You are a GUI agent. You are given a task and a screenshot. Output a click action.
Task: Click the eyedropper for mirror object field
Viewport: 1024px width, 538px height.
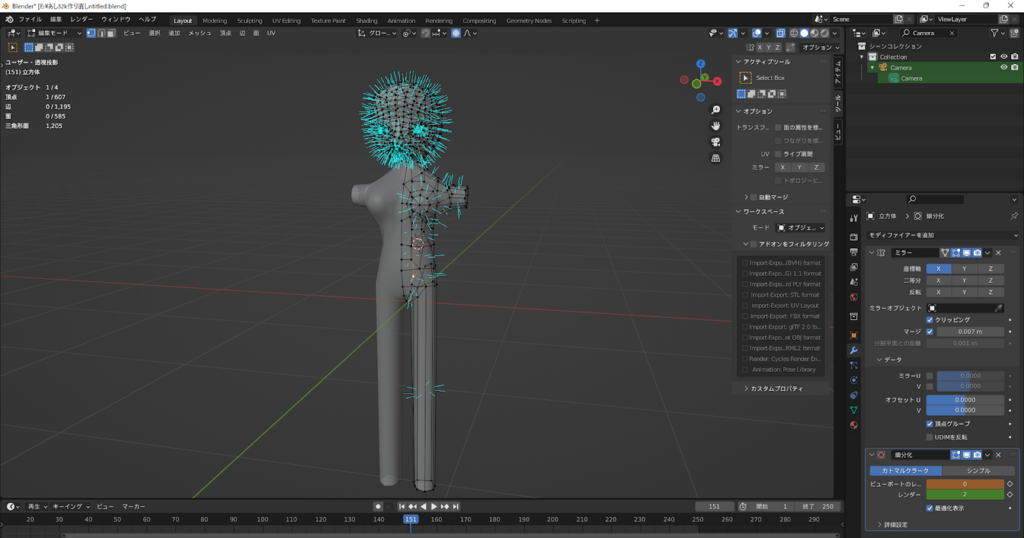[x=998, y=308]
